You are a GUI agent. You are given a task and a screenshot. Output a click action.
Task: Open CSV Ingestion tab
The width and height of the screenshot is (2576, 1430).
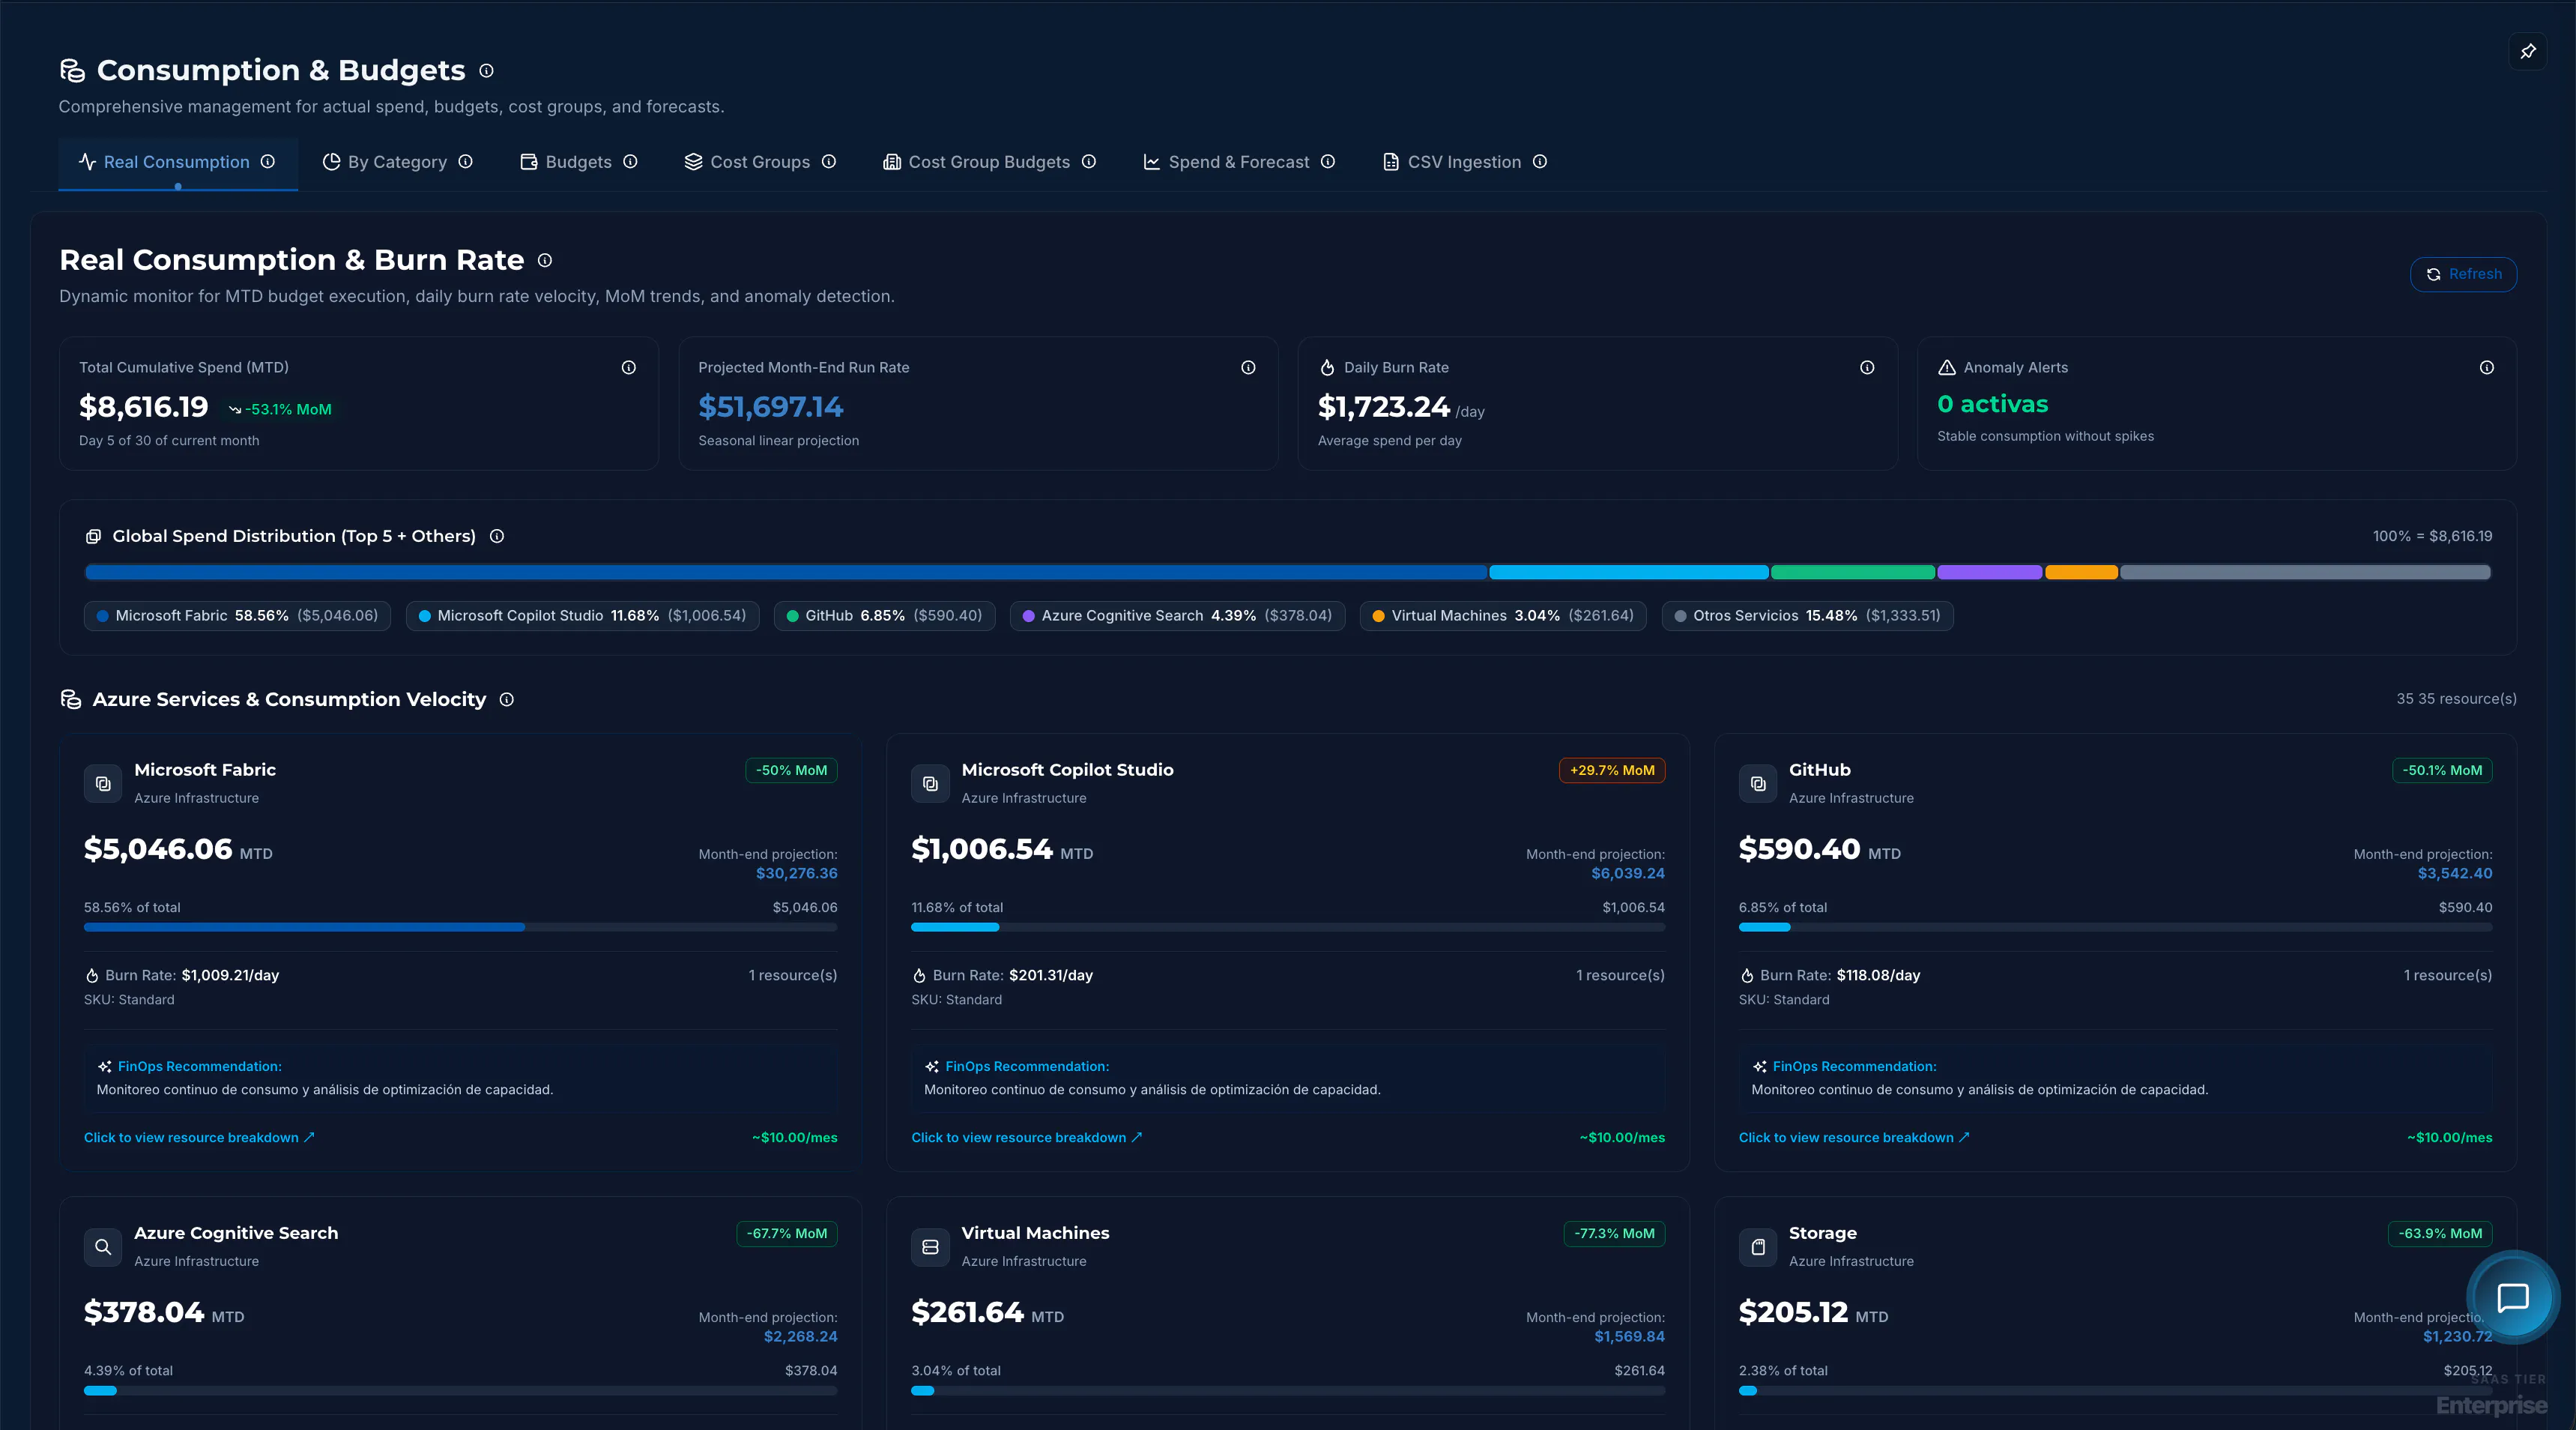[1464, 162]
